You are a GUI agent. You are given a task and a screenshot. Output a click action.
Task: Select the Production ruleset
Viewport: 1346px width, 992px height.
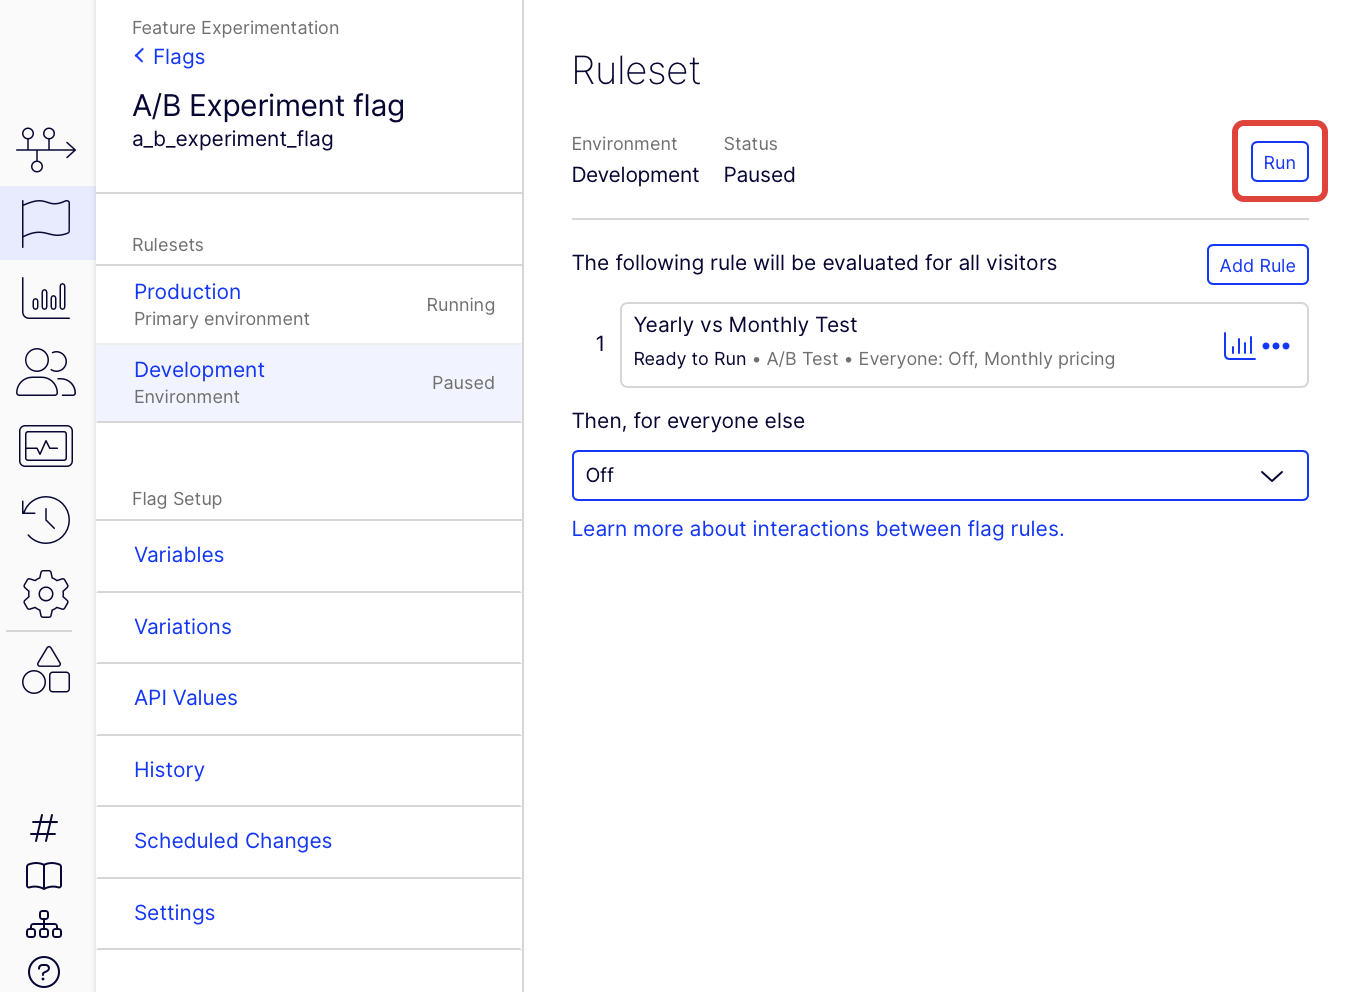click(188, 292)
